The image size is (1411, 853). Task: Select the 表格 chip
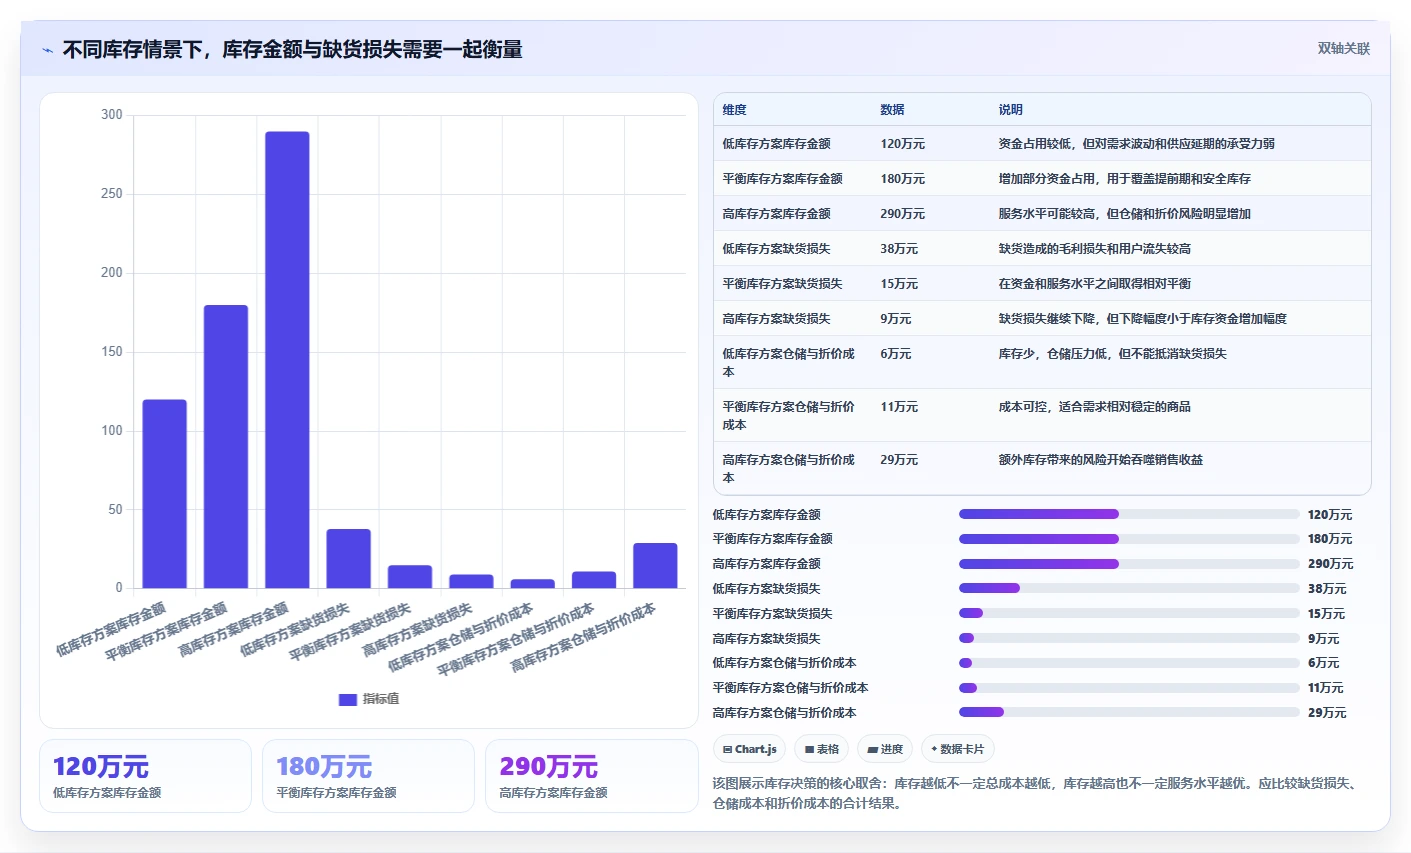click(822, 749)
